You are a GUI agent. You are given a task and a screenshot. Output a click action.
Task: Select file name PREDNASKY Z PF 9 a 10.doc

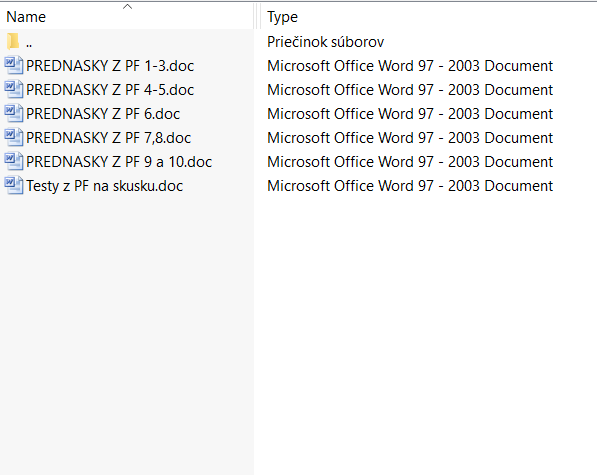pyautogui.click(x=119, y=162)
